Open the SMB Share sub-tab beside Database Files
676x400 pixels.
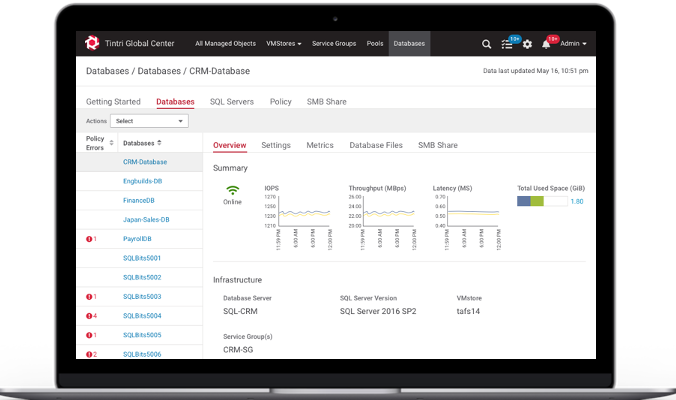pyautogui.click(x=438, y=145)
